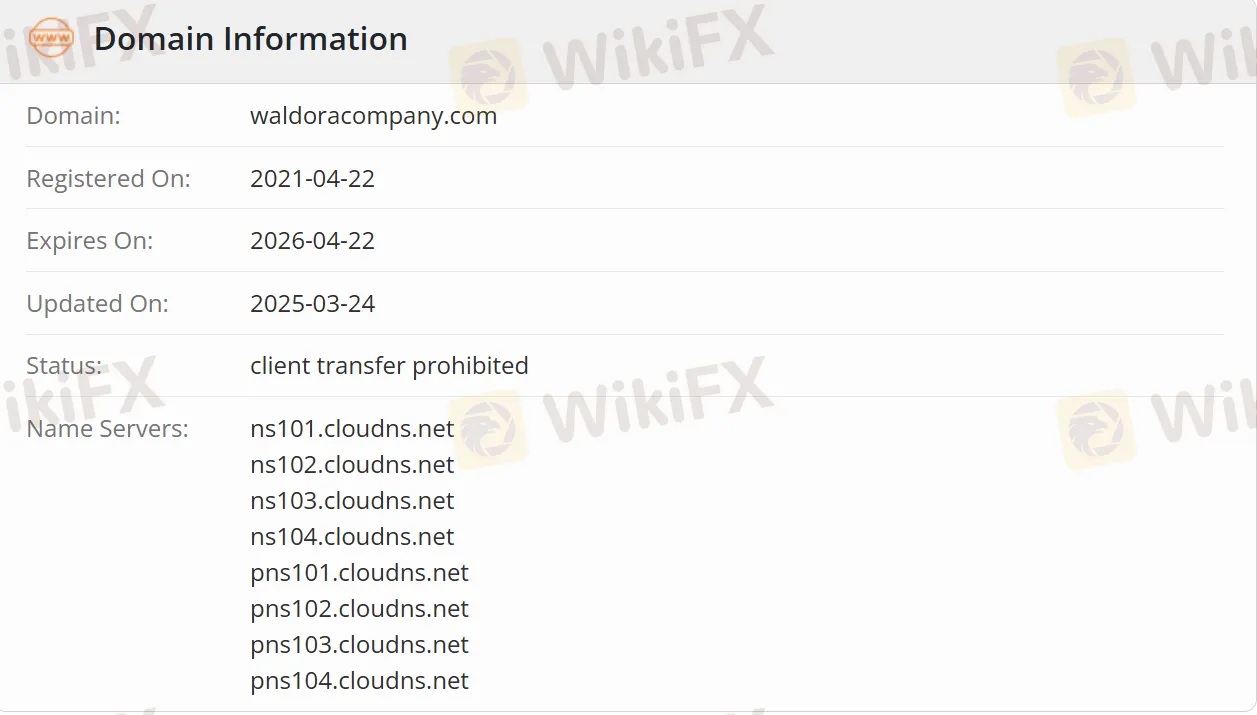Click the waldoracompany.com domain value
Viewport: 1257px width, 715px height.
coord(374,116)
